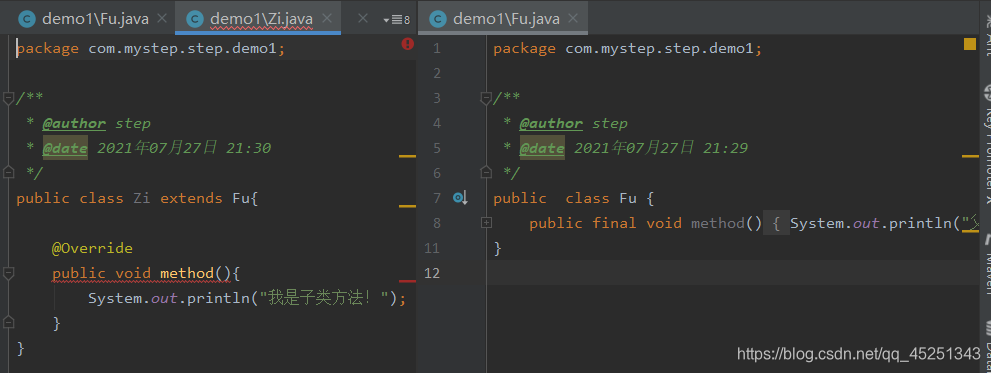Click the fold end marker at method's closing brace
This screenshot has width=991, height=373.
click(8, 322)
